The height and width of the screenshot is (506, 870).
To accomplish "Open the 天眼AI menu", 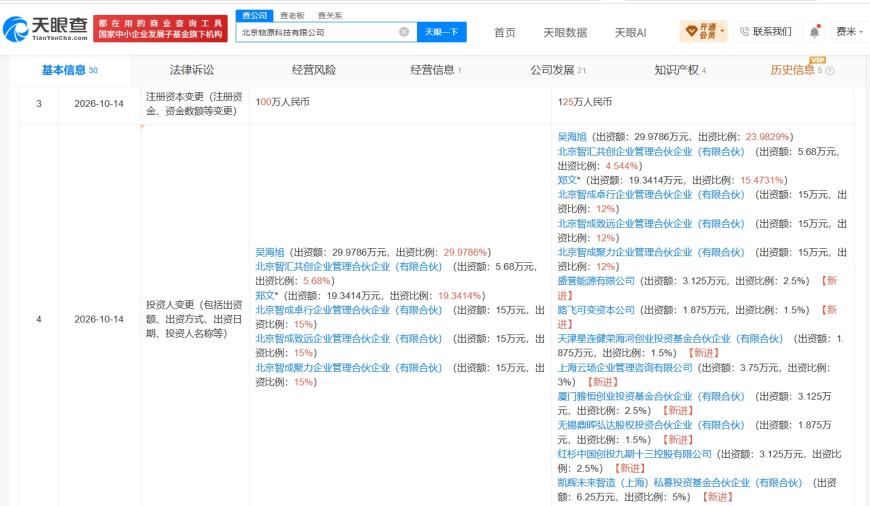I will pyautogui.click(x=630, y=32).
